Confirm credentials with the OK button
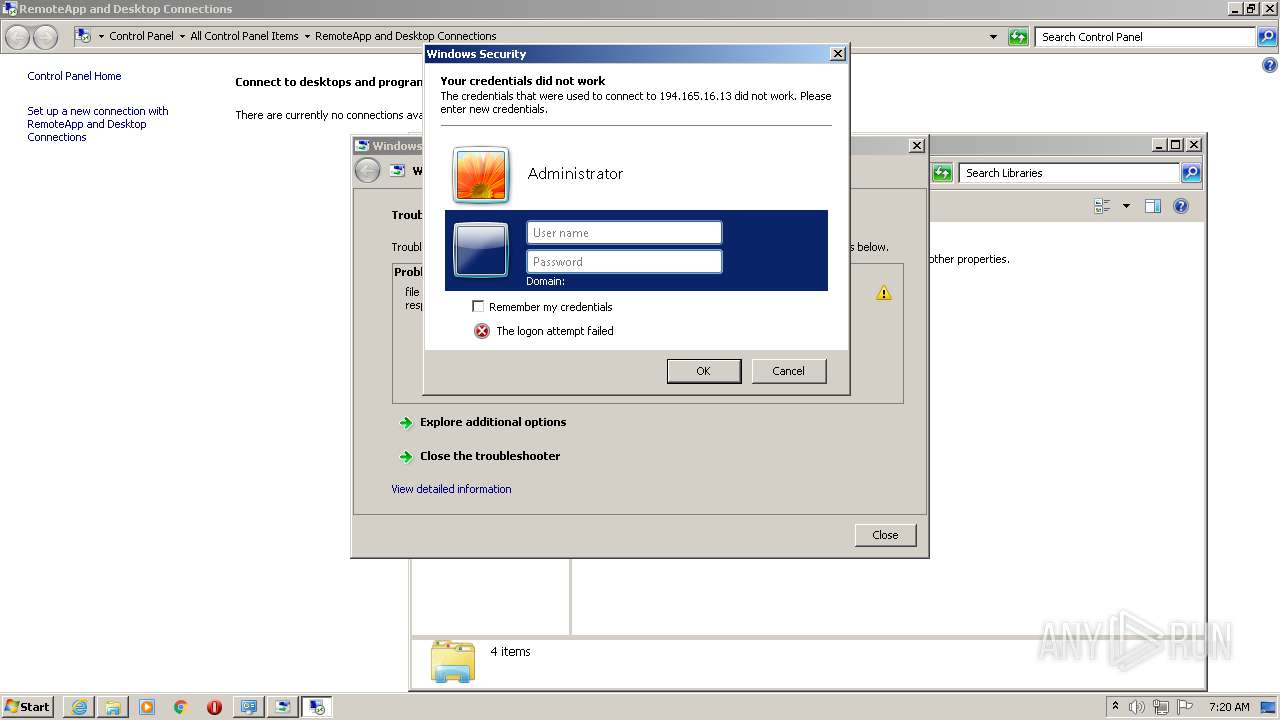 click(x=704, y=371)
